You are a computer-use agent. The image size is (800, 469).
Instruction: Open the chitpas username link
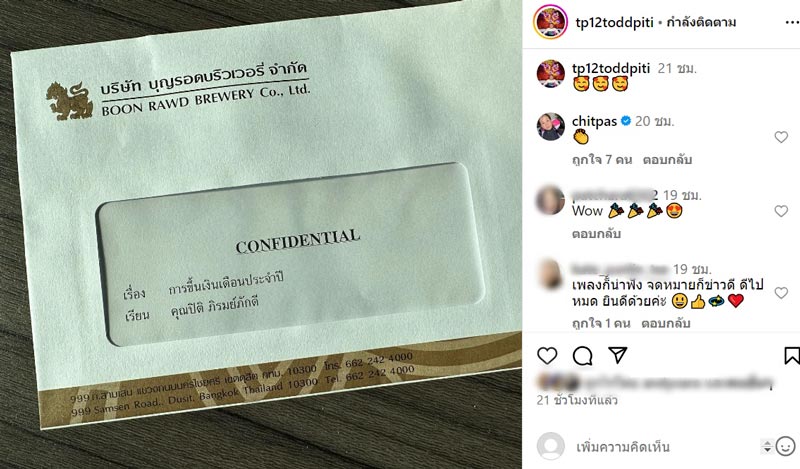[594, 121]
